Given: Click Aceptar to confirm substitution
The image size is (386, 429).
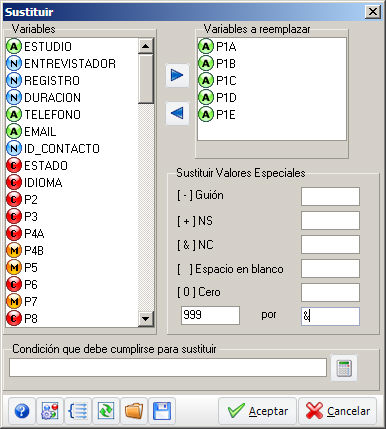Looking at the screenshot, I should [257, 411].
